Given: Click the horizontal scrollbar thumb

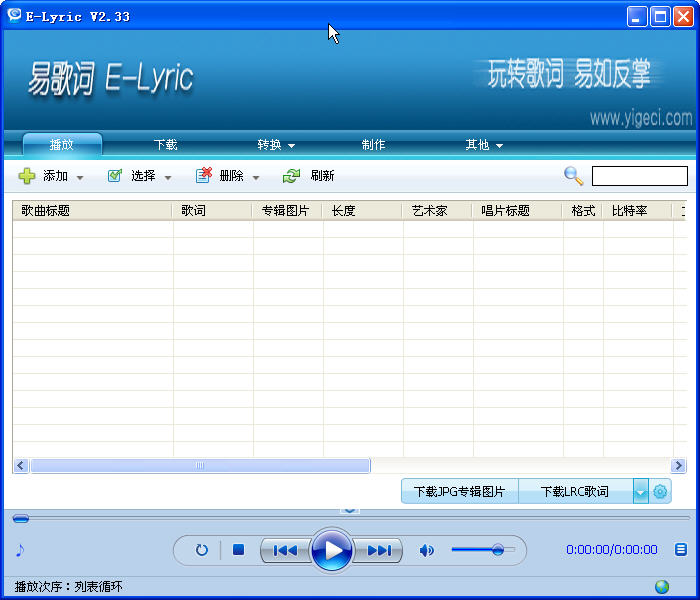Looking at the screenshot, I should click(x=200, y=466).
